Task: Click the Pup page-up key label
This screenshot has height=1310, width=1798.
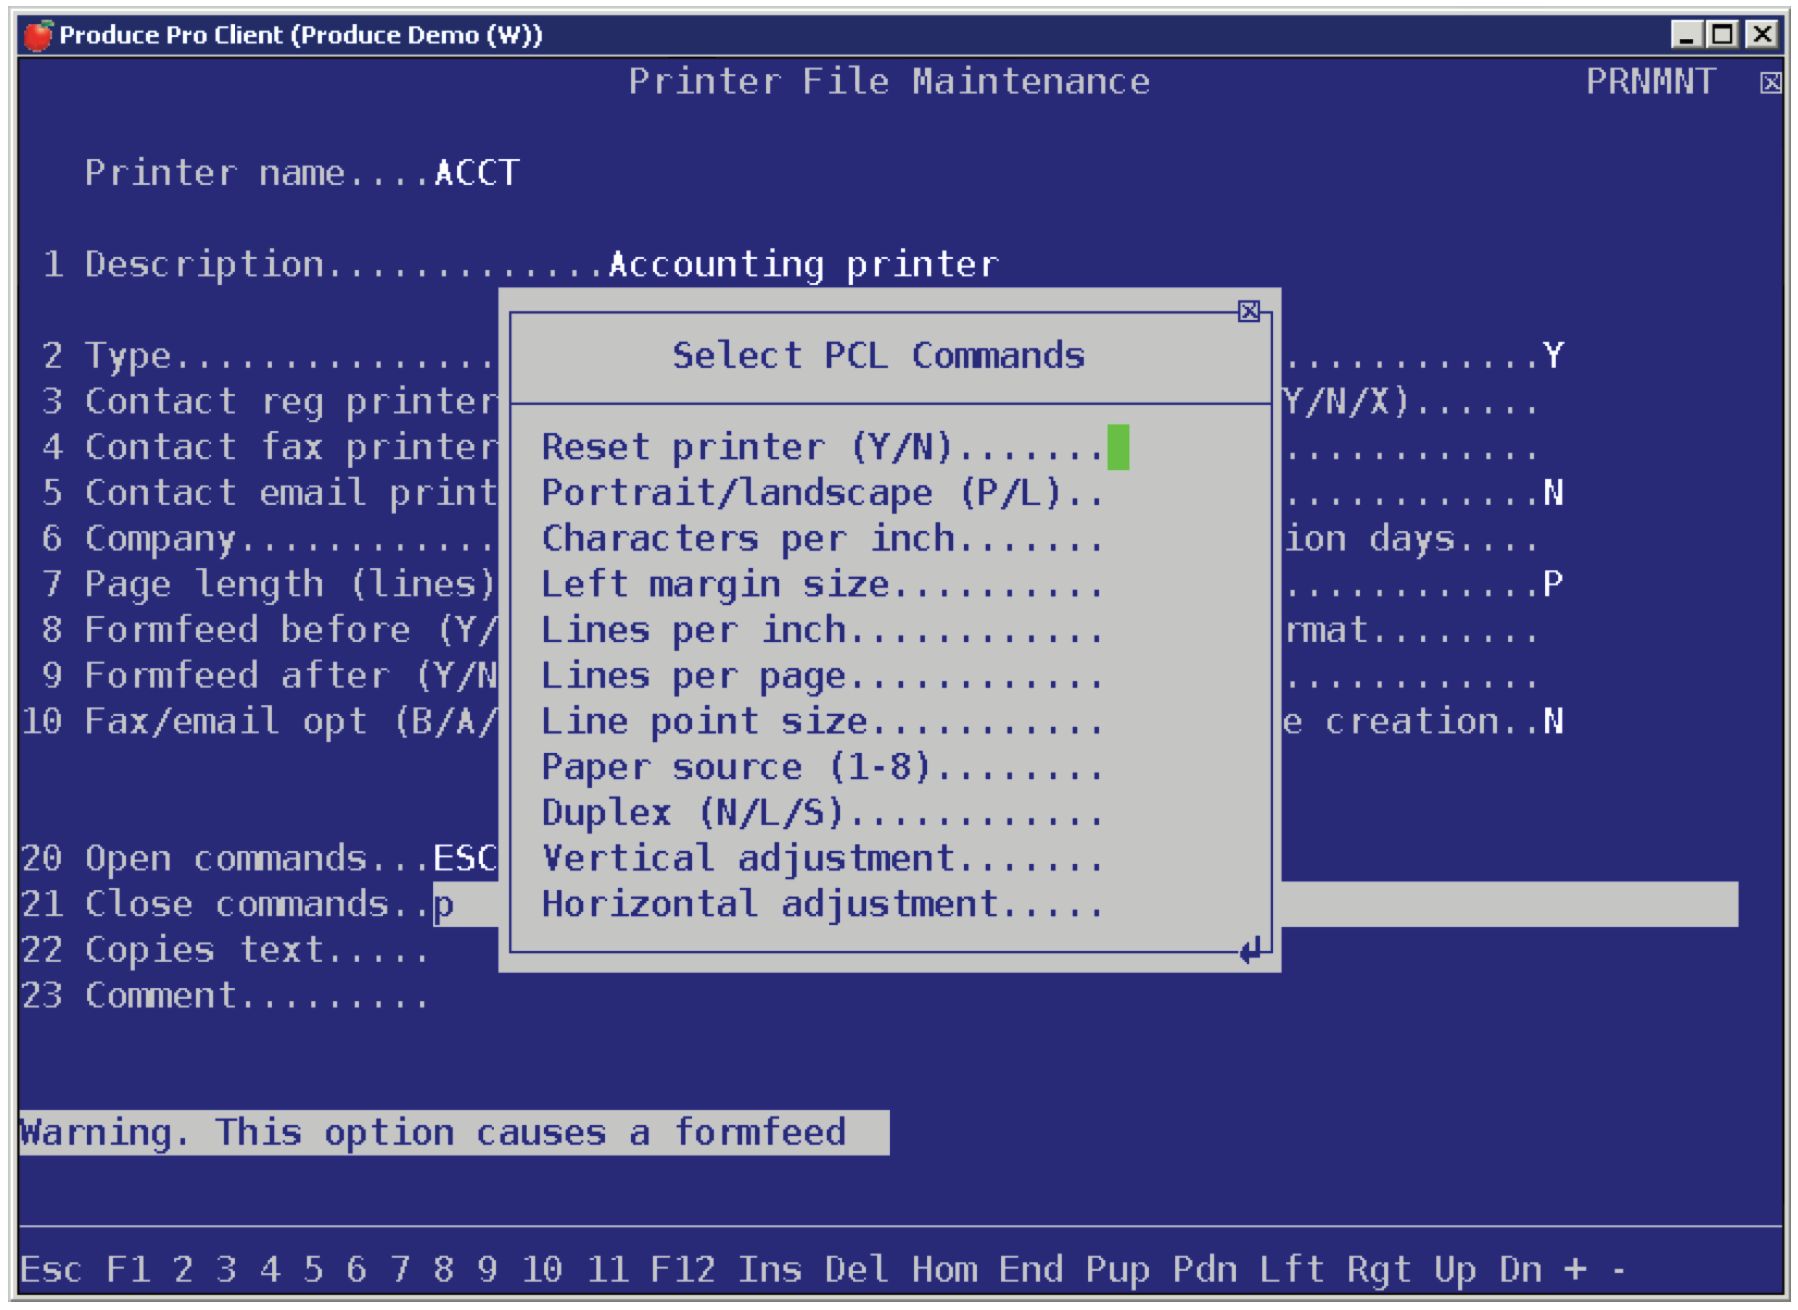Action: click(x=1118, y=1268)
